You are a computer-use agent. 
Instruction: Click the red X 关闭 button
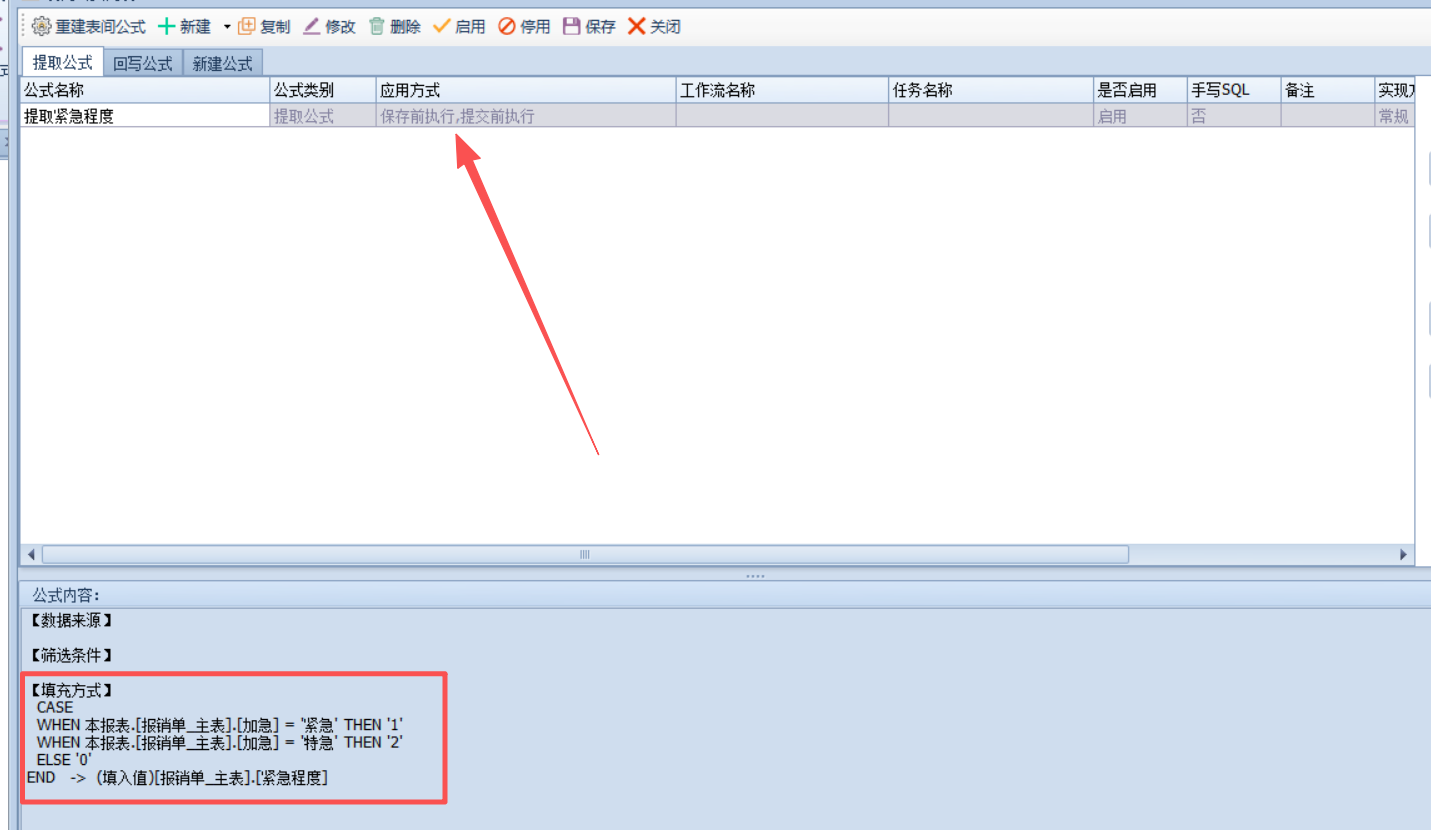point(636,27)
